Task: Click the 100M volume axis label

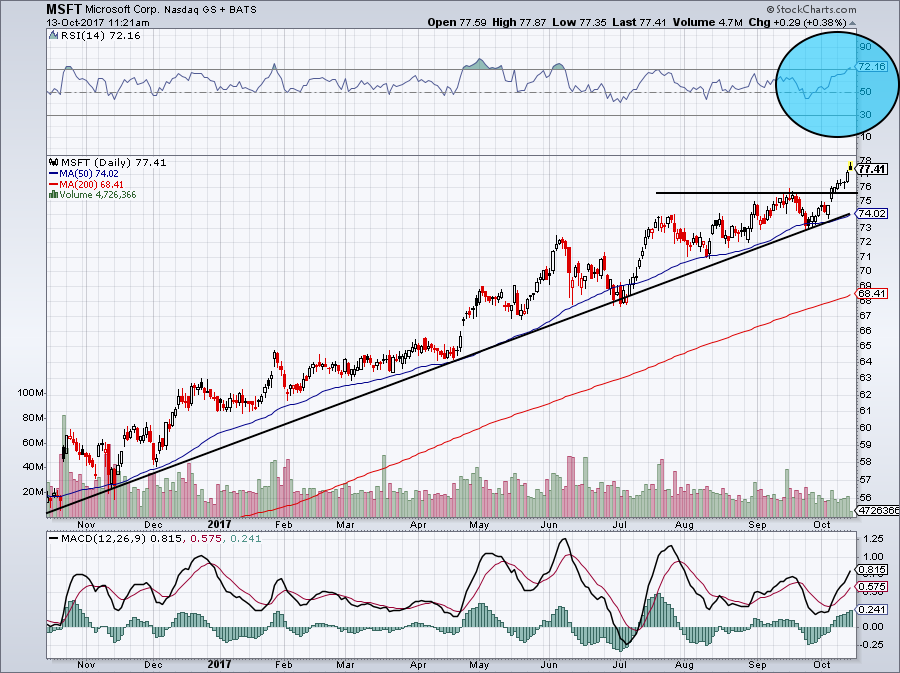Action: tap(31, 393)
